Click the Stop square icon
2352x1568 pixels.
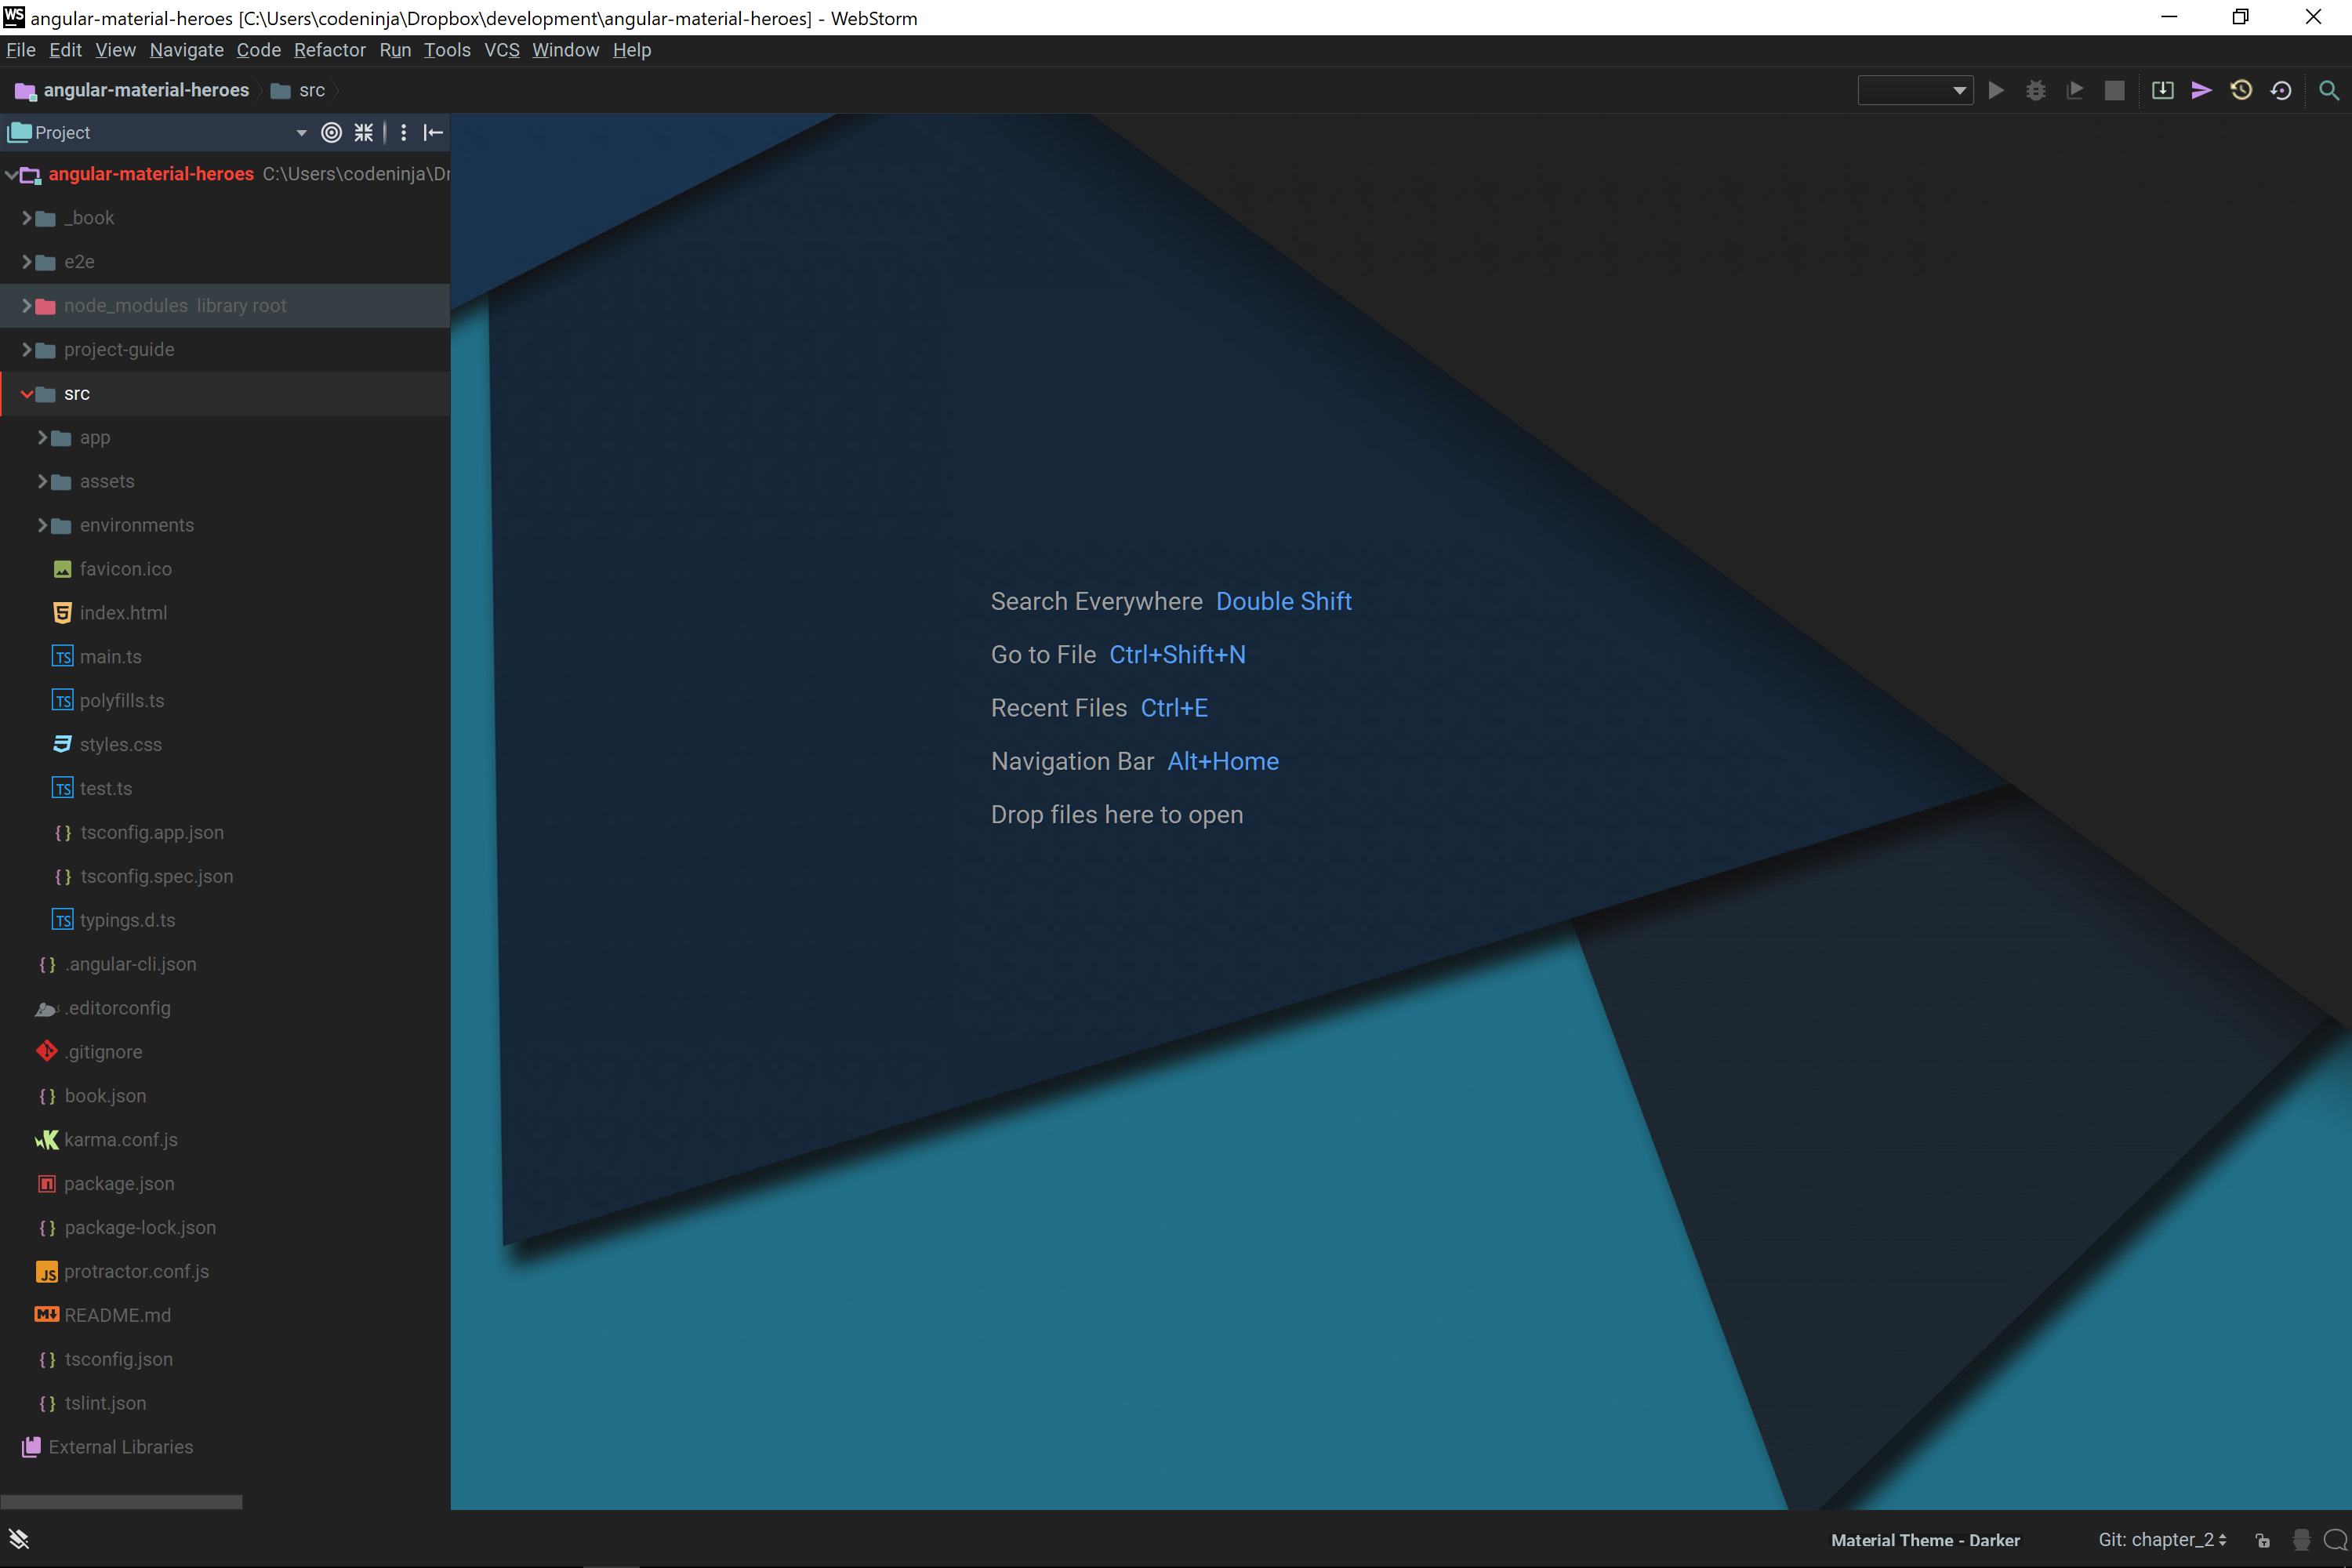tap(2114, 90)
